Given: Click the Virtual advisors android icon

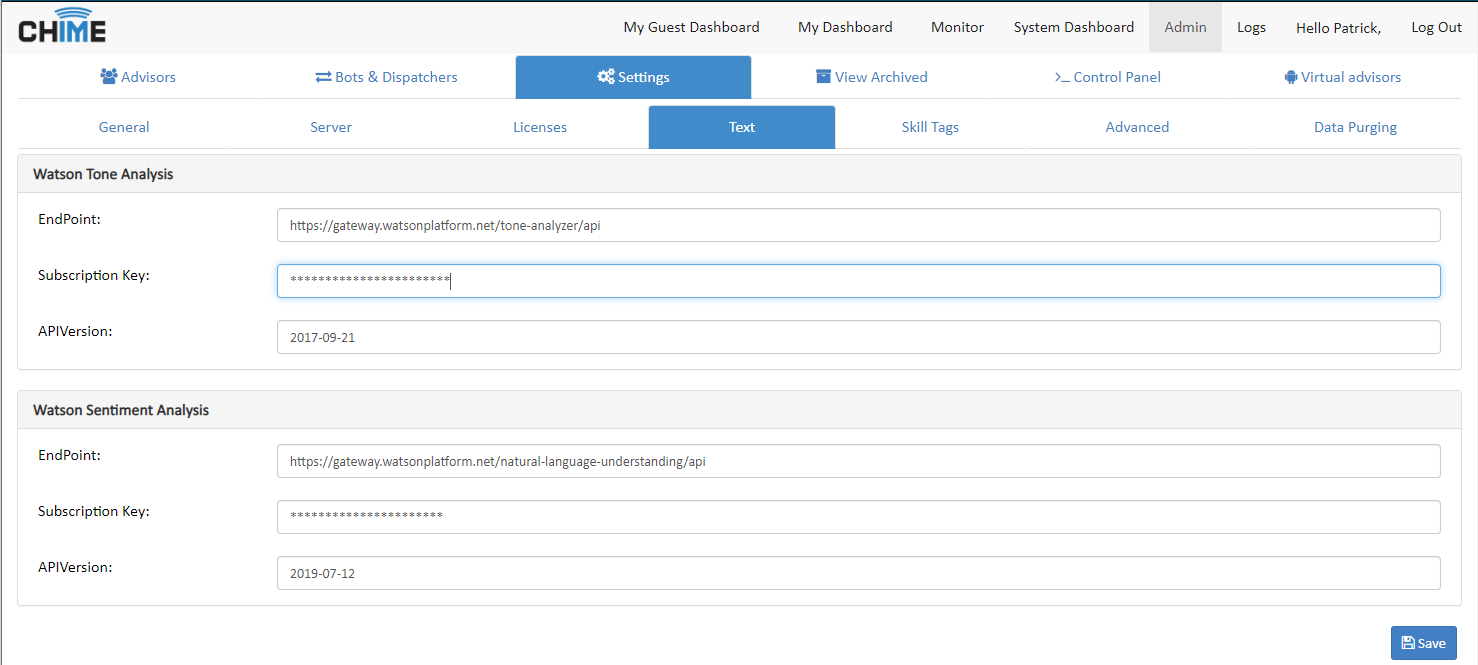Looking at the screenshot, I should pyautogui.click(x=1291, y=77).
